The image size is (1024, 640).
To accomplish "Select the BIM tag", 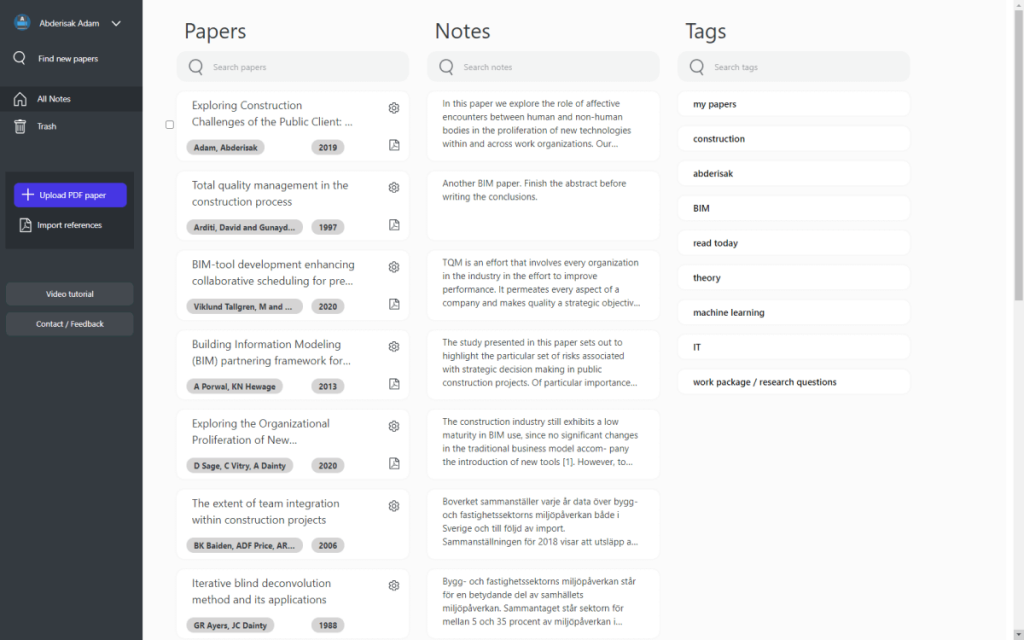I will (793, 208).
